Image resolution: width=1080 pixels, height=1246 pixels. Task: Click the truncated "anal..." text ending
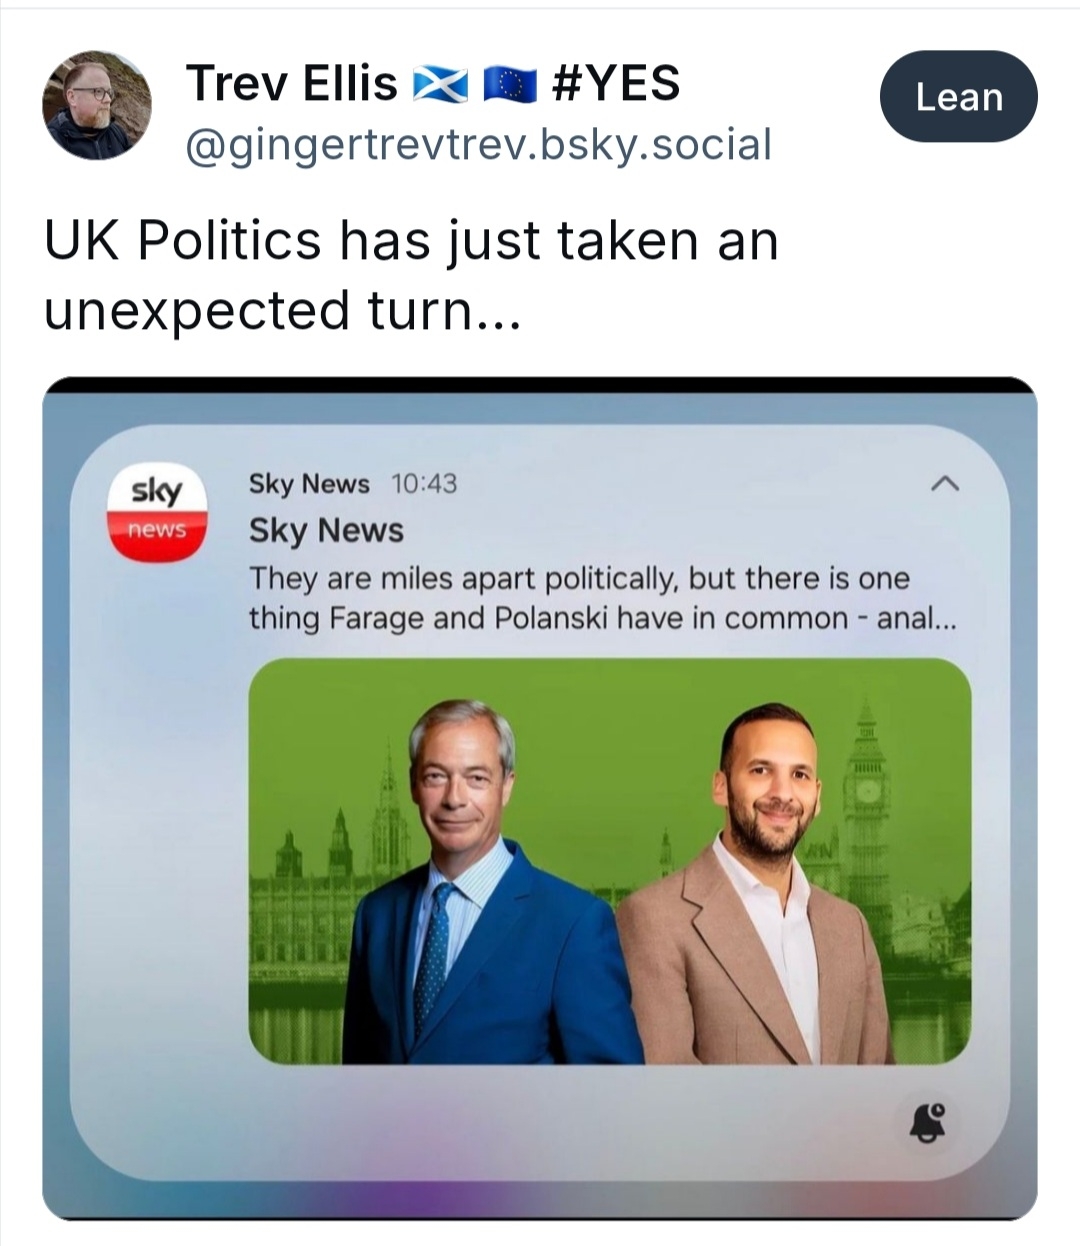[916, 619]
